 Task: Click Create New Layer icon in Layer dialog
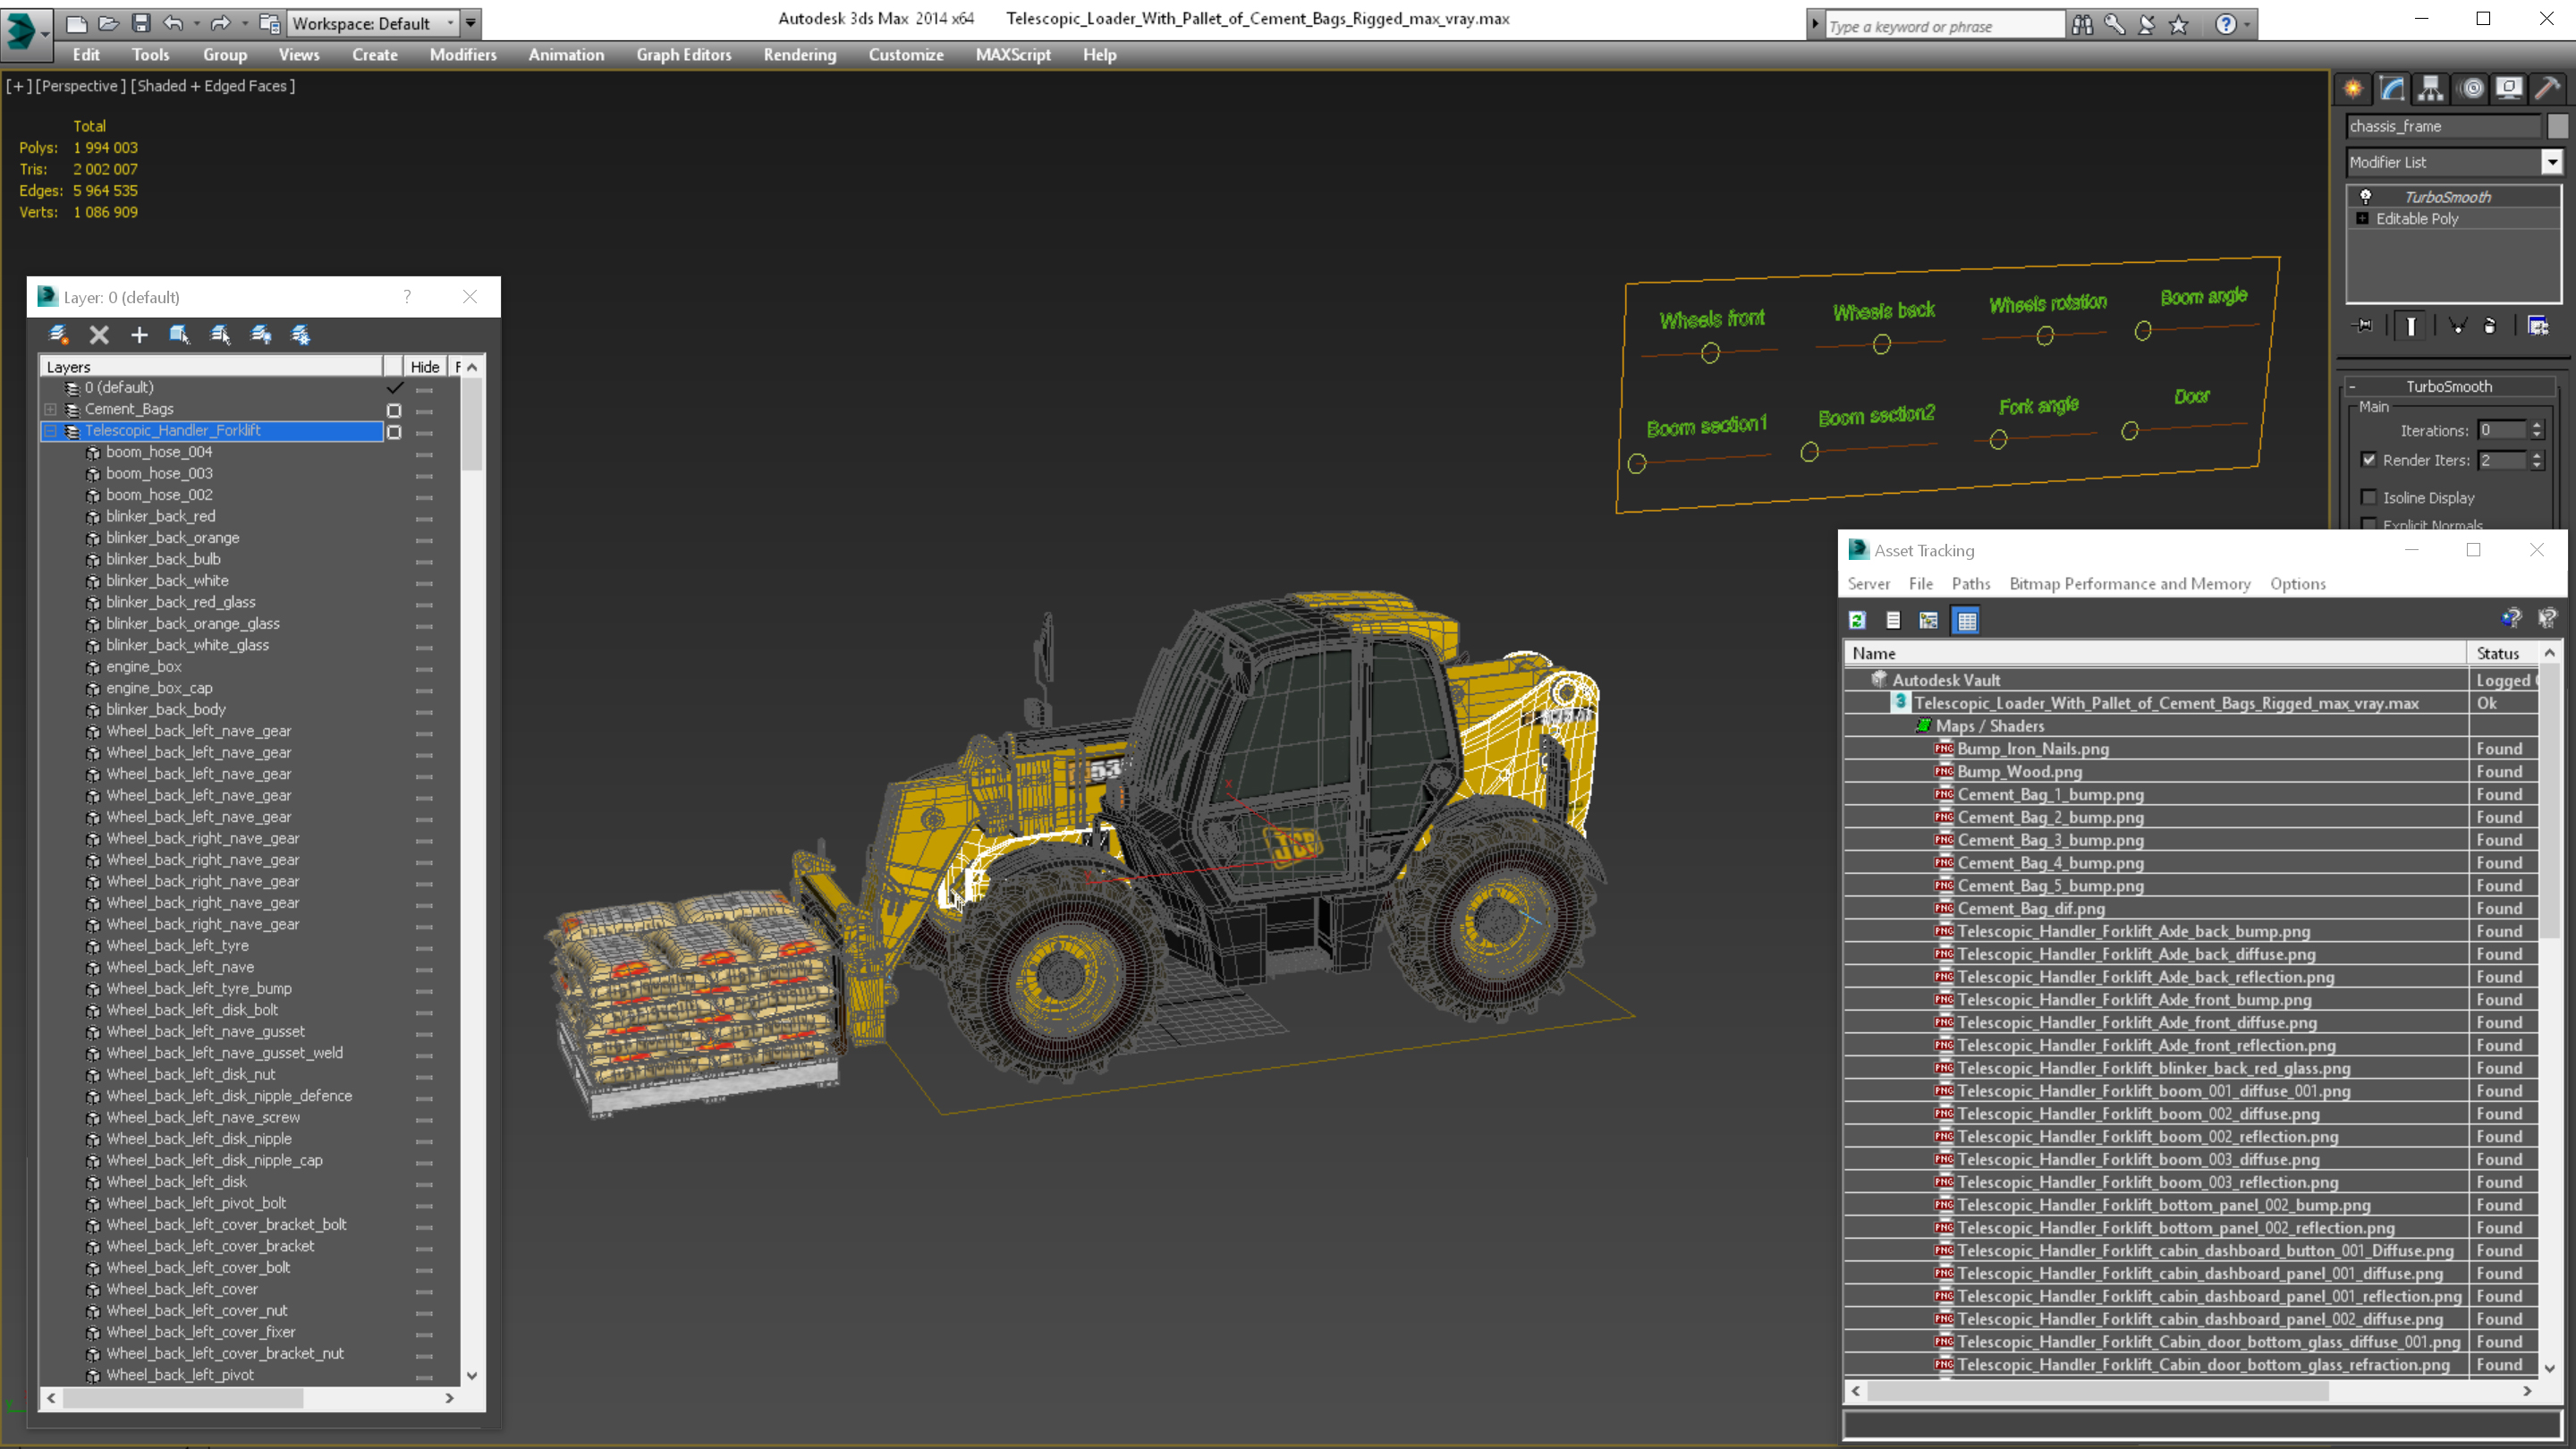point(58,335)
